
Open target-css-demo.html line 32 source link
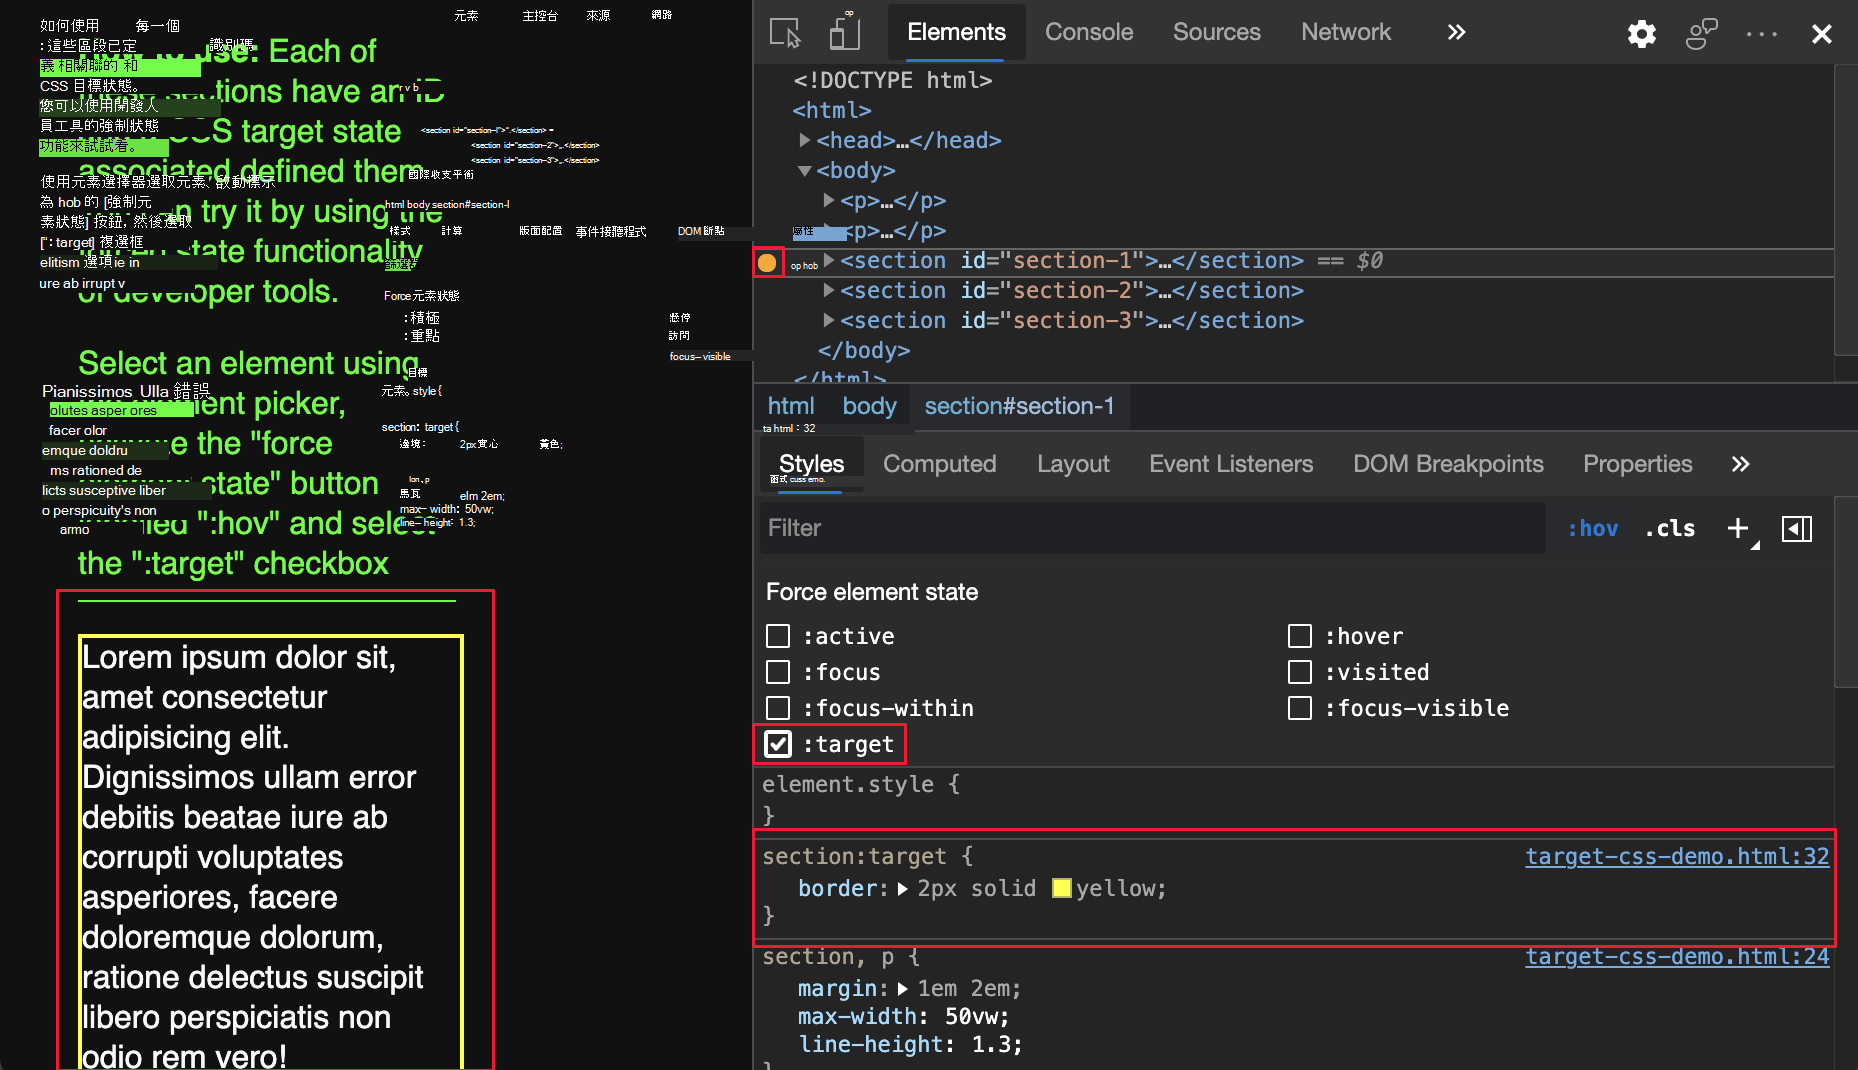pos(1676,856)
